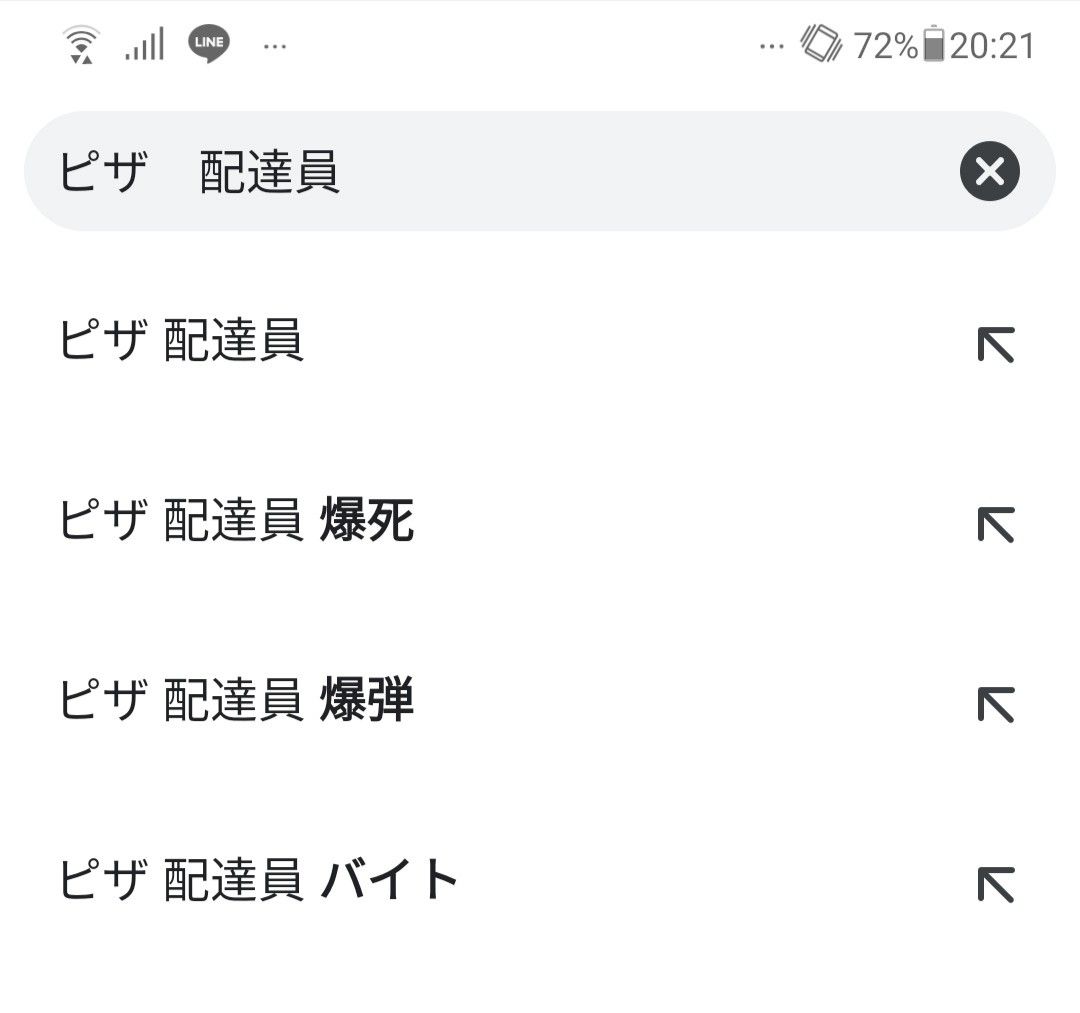Fill query with 爆死 suggestion arrow
The width and height of the screenshot is (1080, 1013).
[996, 525]
